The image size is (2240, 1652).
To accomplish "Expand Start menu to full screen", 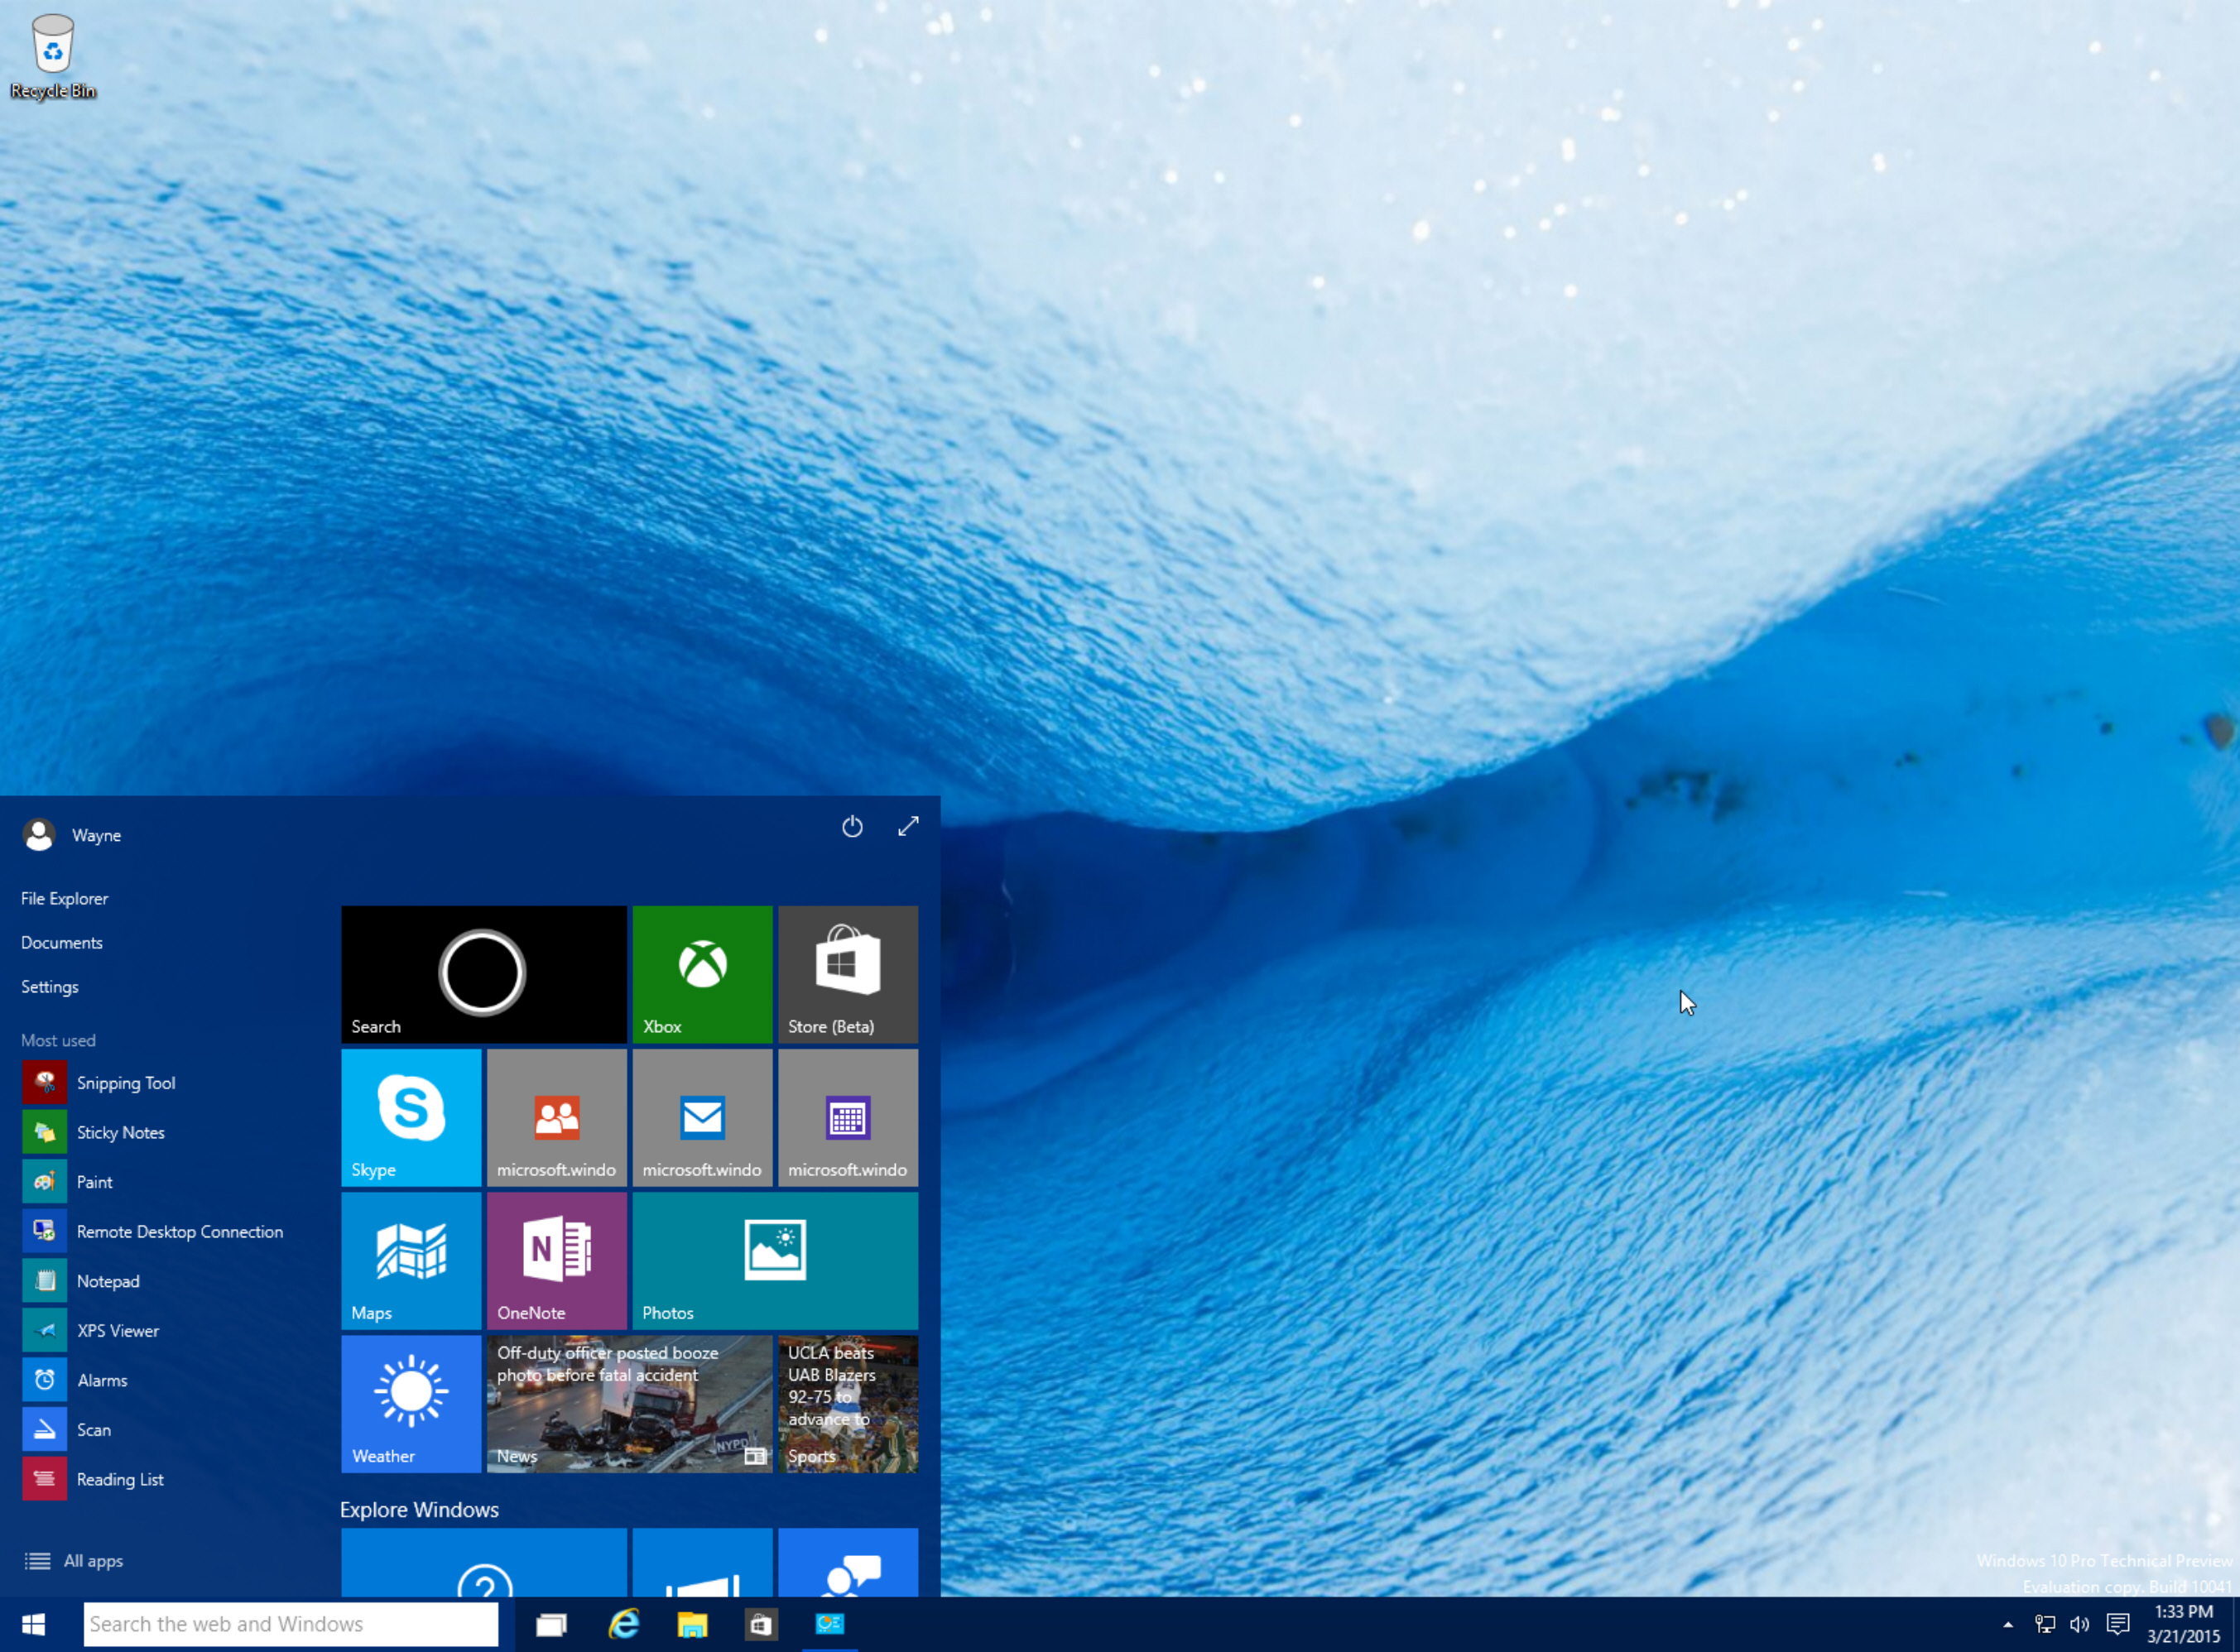I will [906, 824].
